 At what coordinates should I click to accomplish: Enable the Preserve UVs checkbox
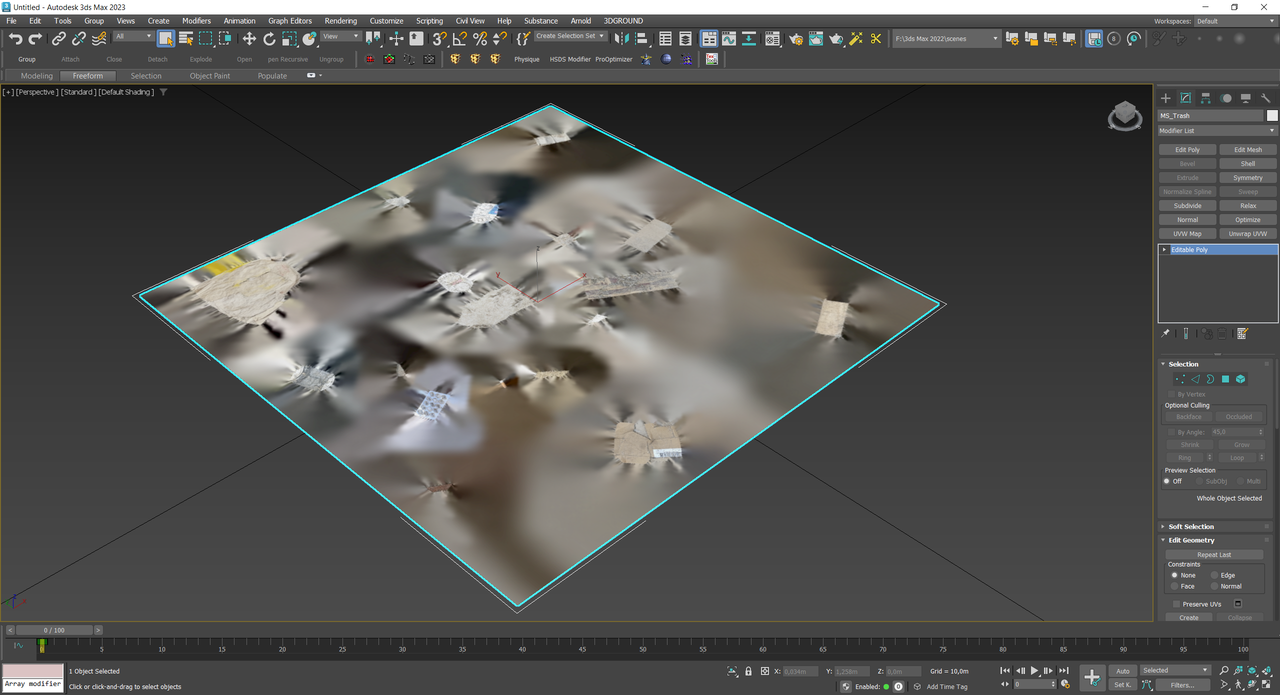[x=1176, y=604]
